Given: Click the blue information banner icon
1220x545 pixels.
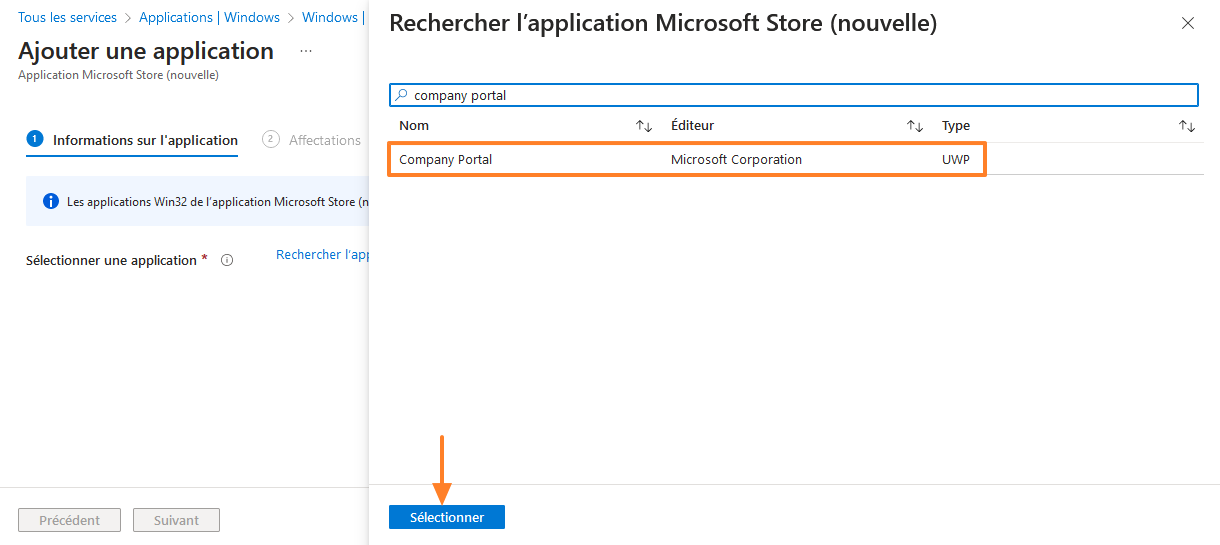Looking at the screenshot, I should 51,202.
